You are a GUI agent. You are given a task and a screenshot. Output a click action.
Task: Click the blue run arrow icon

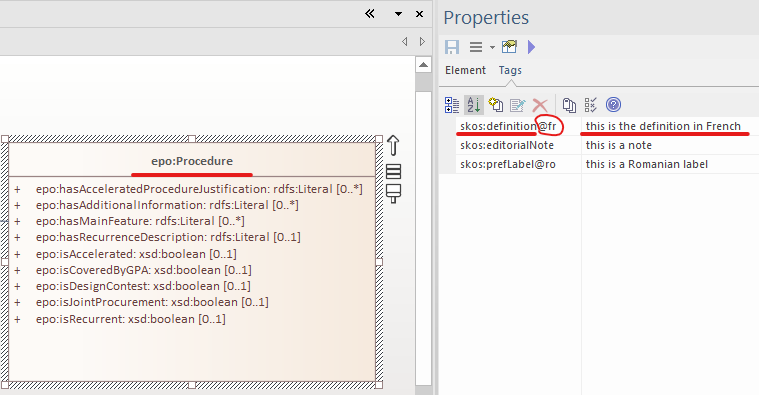click(x=531, y=47)
